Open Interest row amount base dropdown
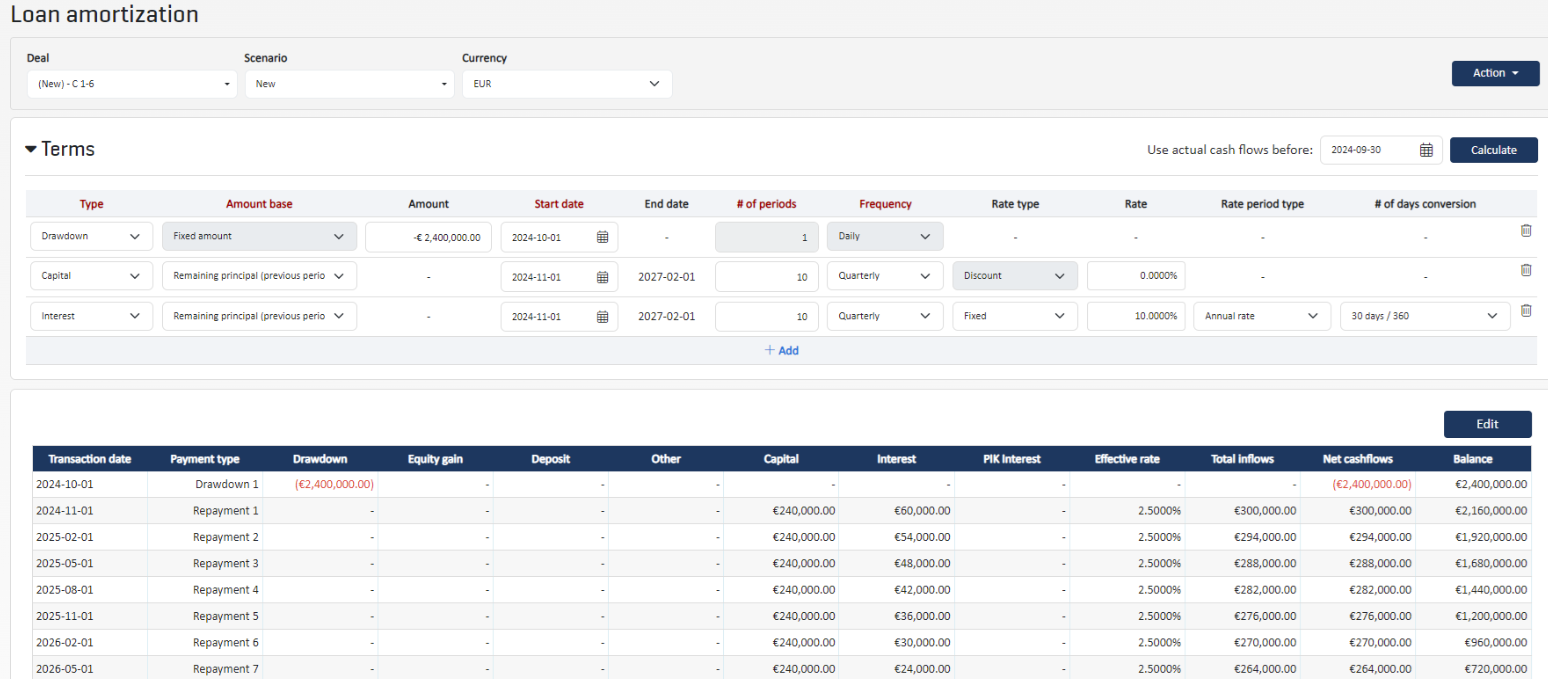 [x=259, y=316]
